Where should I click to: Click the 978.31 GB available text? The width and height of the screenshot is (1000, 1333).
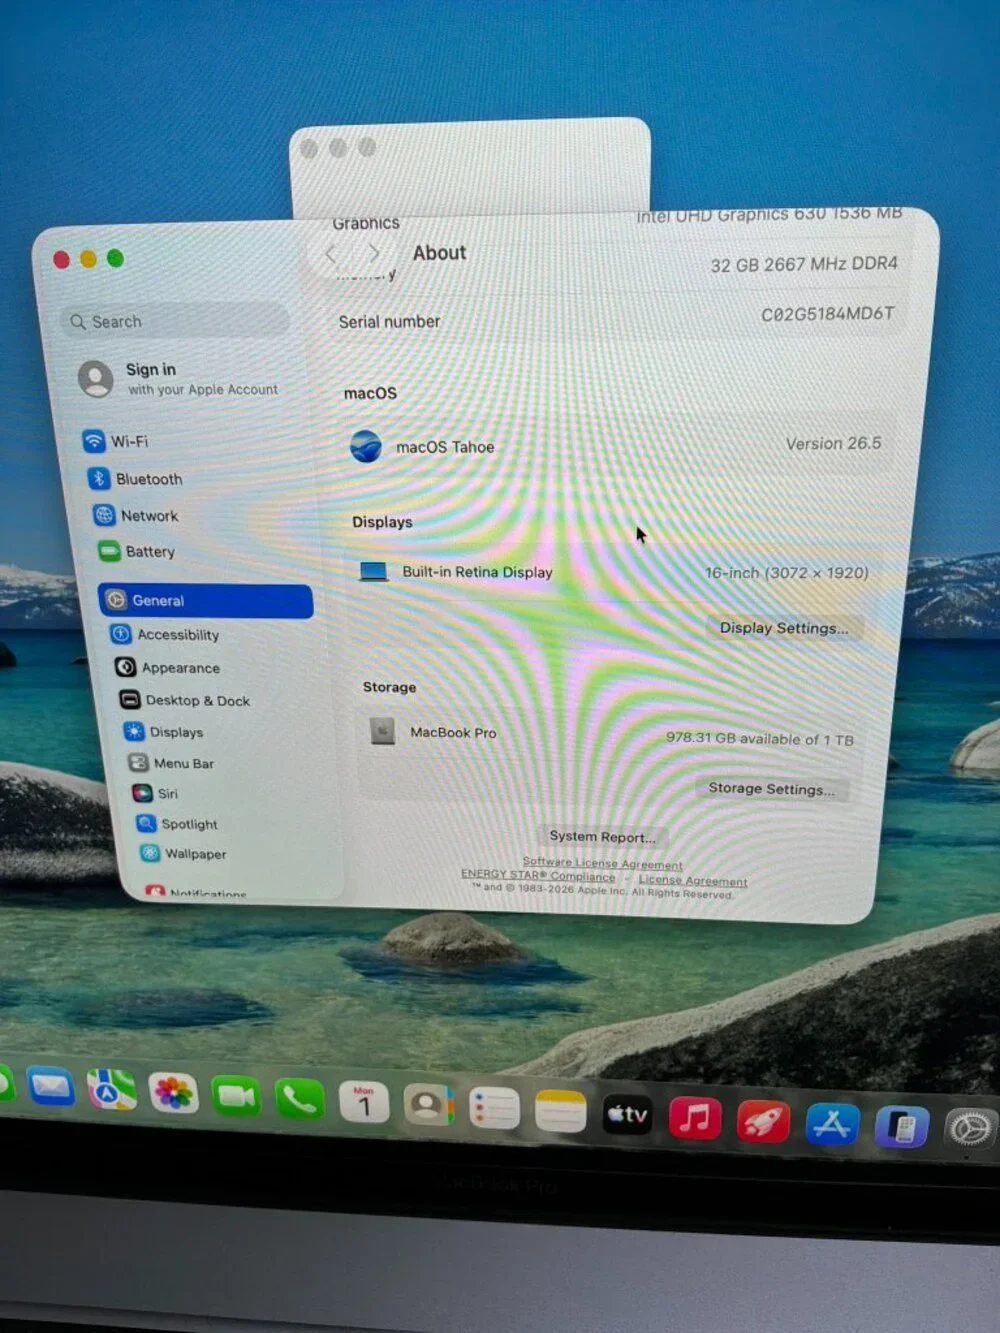(760, 739)
